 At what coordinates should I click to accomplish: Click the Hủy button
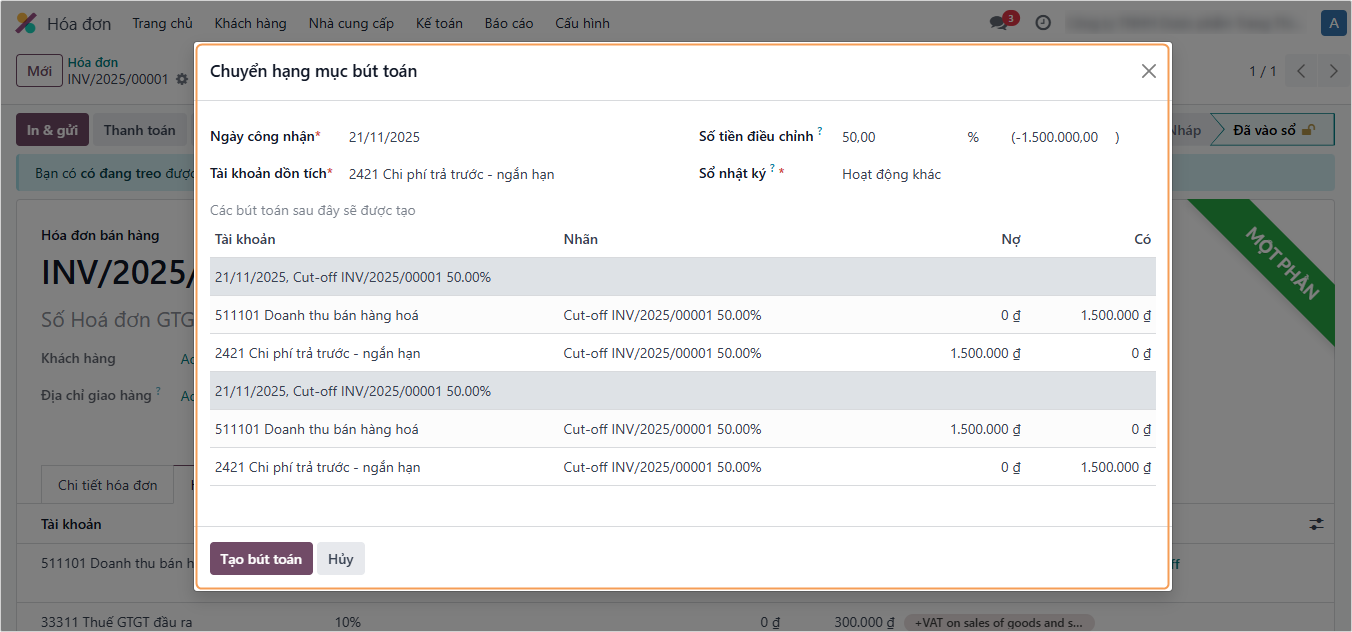coord(341,559)
